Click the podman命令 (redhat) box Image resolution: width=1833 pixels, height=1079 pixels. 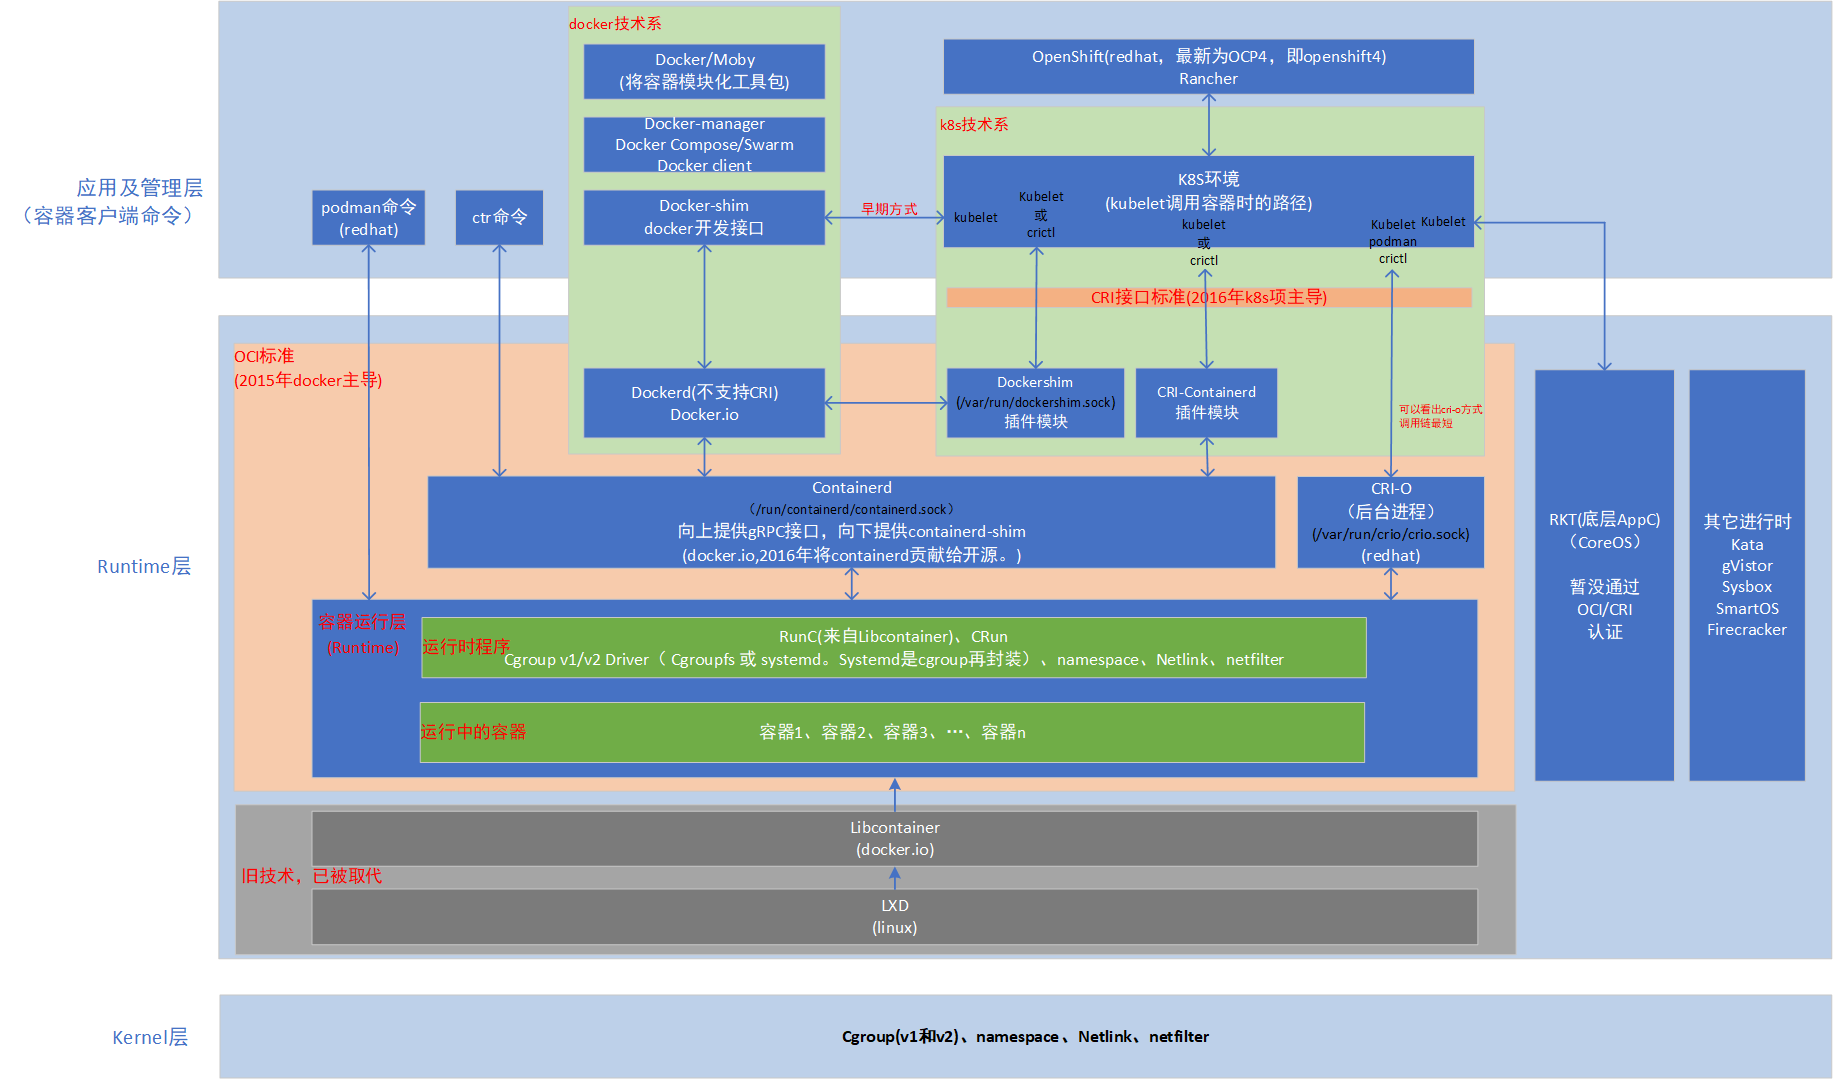coord(368,217)
